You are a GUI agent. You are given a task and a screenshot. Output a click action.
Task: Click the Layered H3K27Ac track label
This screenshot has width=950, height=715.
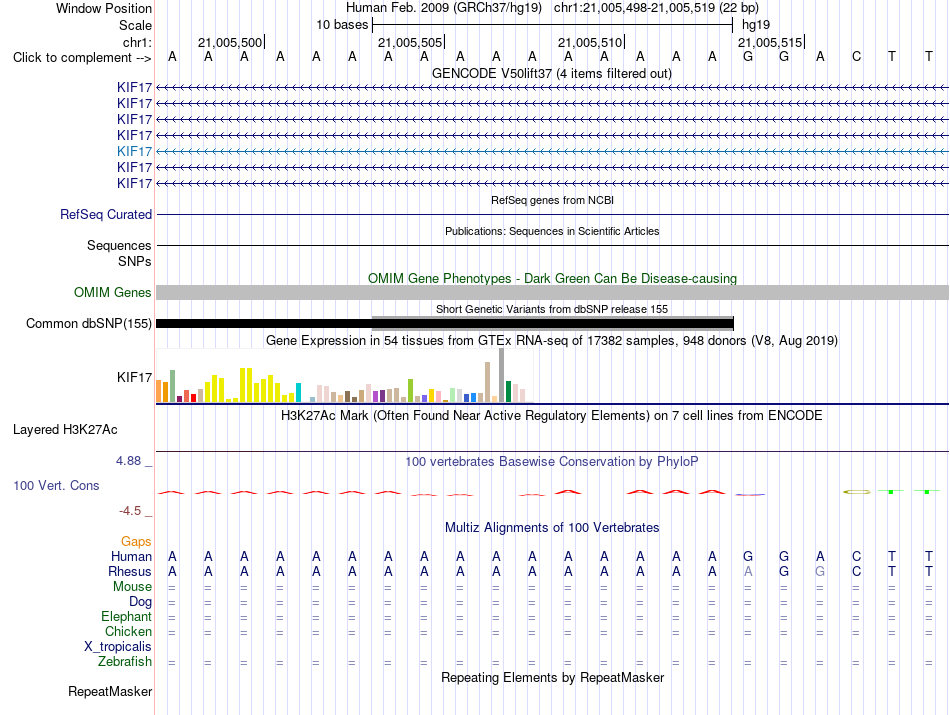[x=65, y=430]
